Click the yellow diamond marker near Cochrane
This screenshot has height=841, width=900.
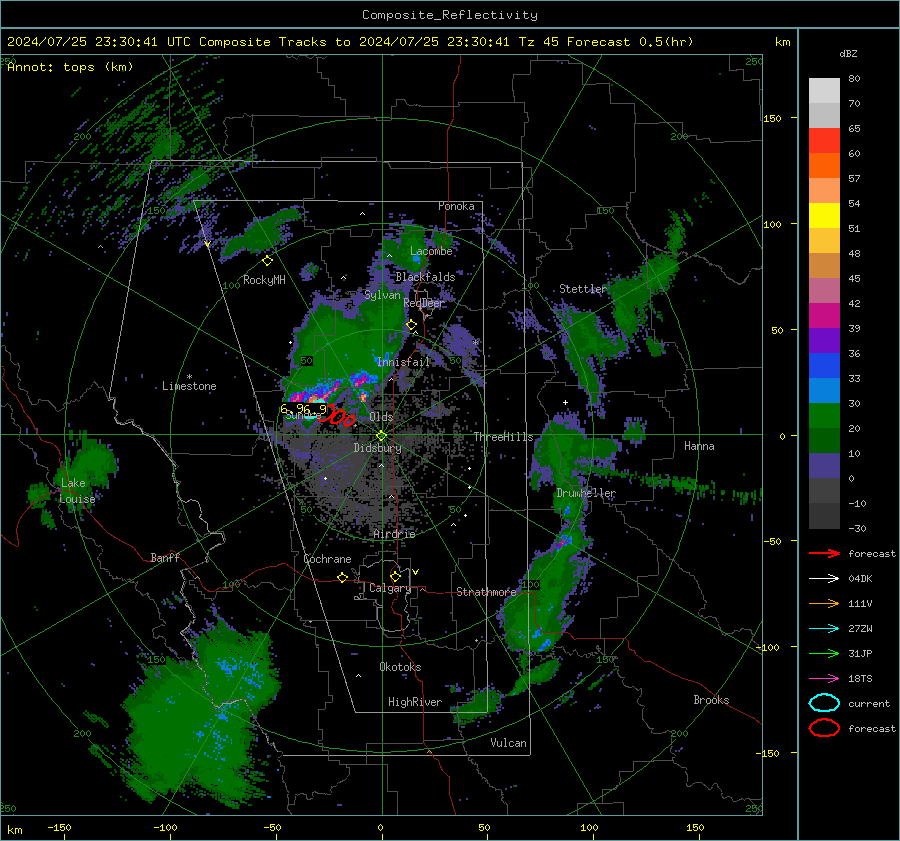pos(343,577)
